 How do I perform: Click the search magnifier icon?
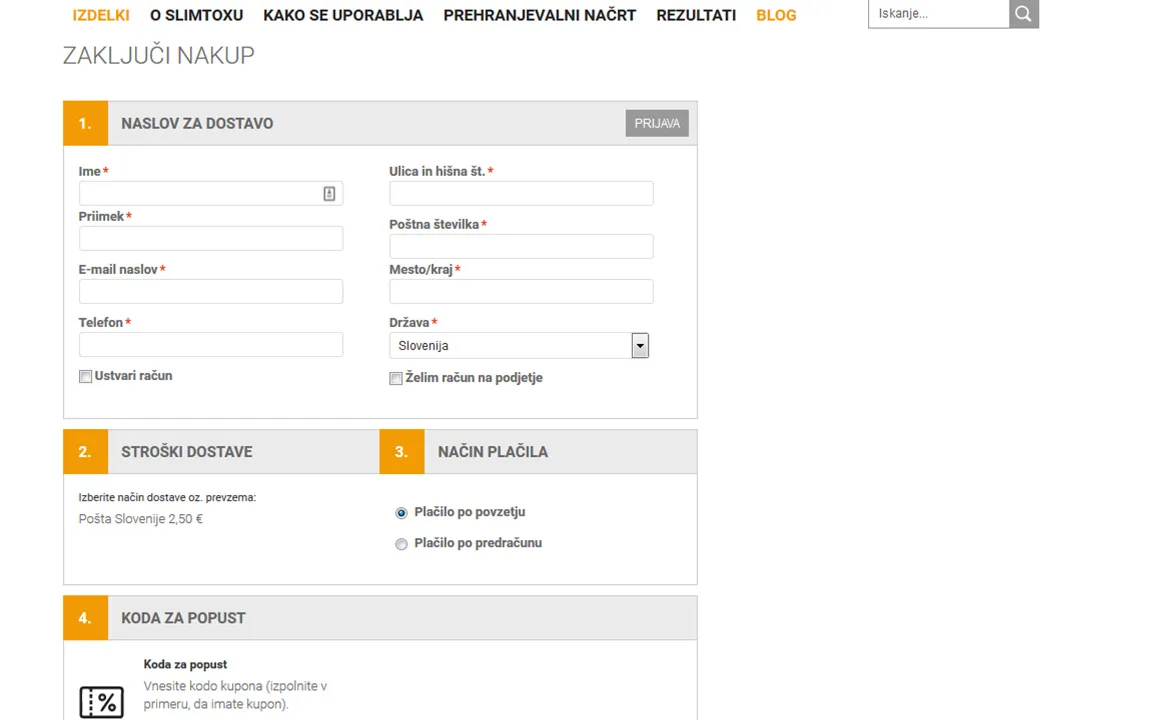tap(1024, 13)
